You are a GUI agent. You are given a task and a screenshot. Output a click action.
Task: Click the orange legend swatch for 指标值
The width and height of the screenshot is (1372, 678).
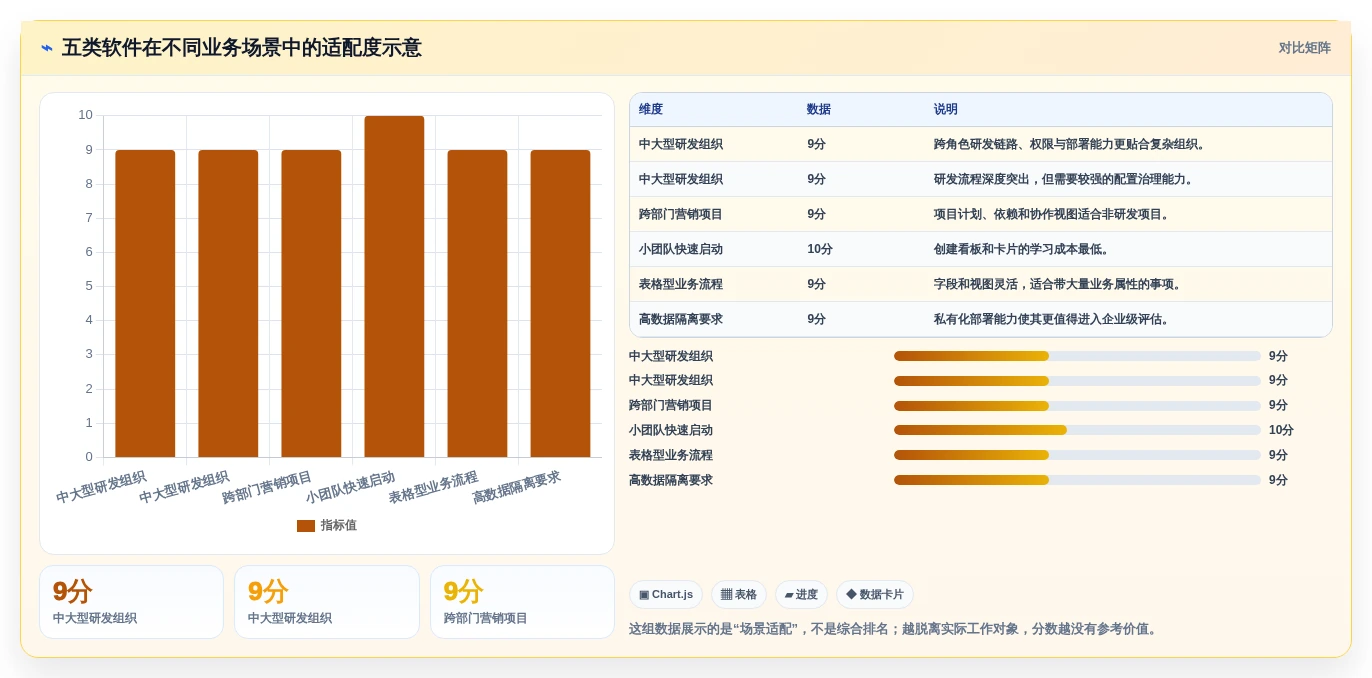click(306, 526)
